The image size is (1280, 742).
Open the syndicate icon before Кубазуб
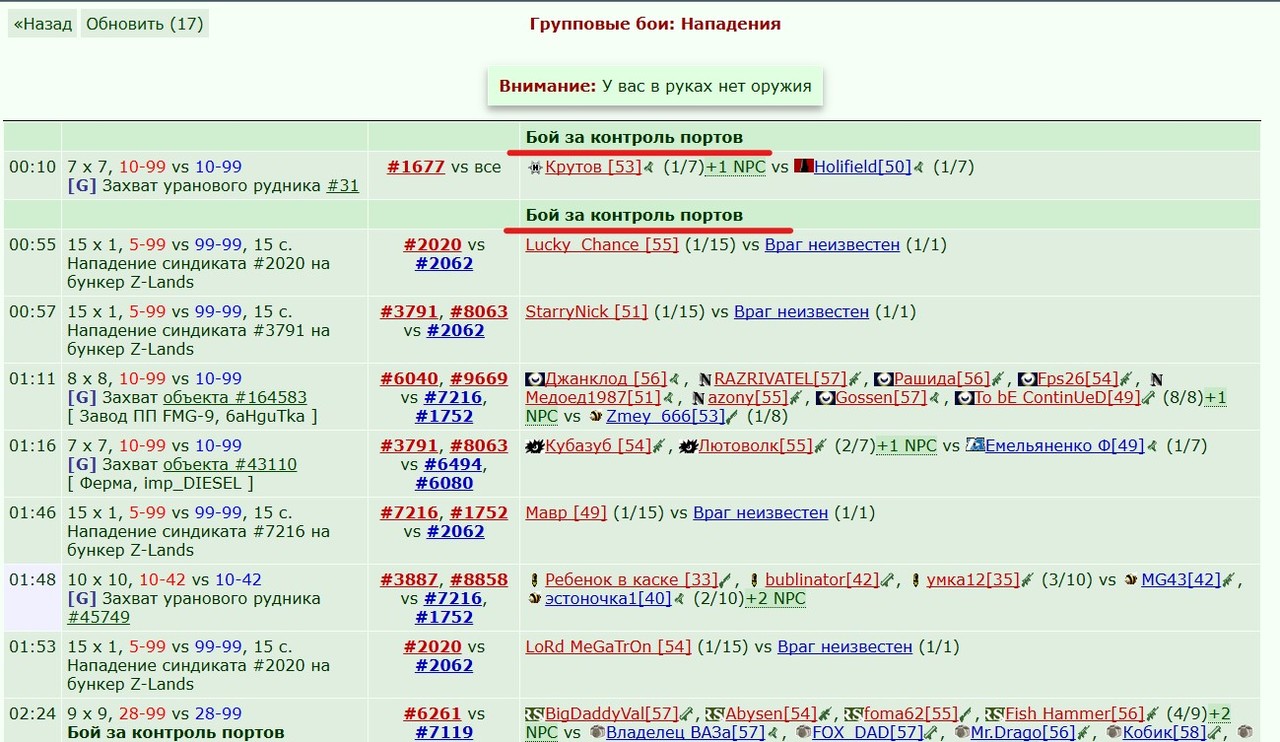point(535,446)
